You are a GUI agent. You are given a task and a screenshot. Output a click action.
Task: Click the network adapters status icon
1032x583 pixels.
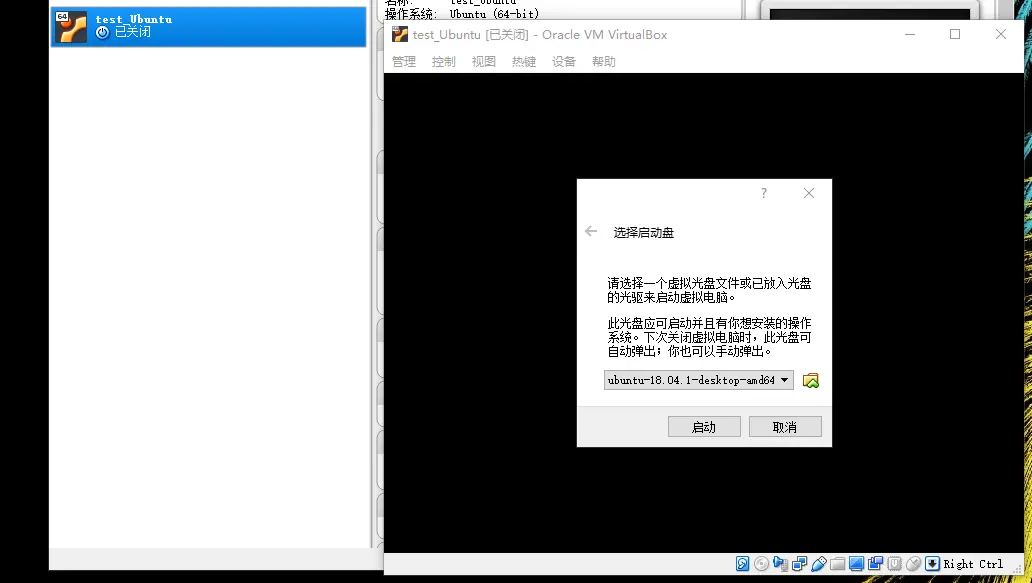click(799, 563)
